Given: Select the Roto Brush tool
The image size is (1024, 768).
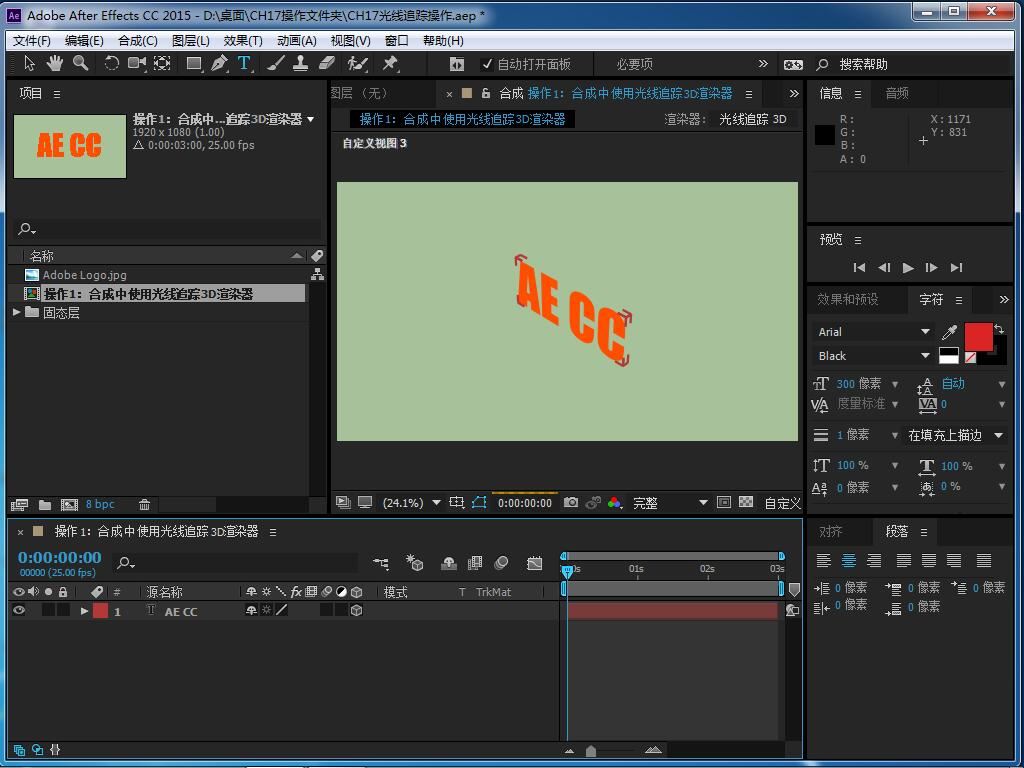Looking at the screenshot, I should pyautogui.click(x=357, y=63).
